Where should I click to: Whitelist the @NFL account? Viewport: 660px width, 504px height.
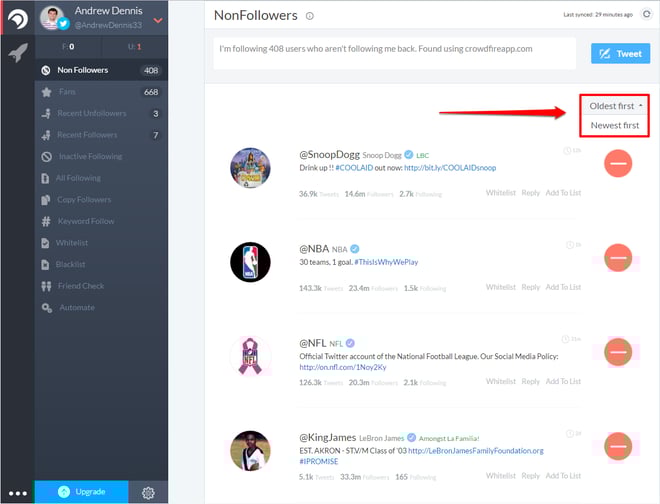[x=500, y=381]
